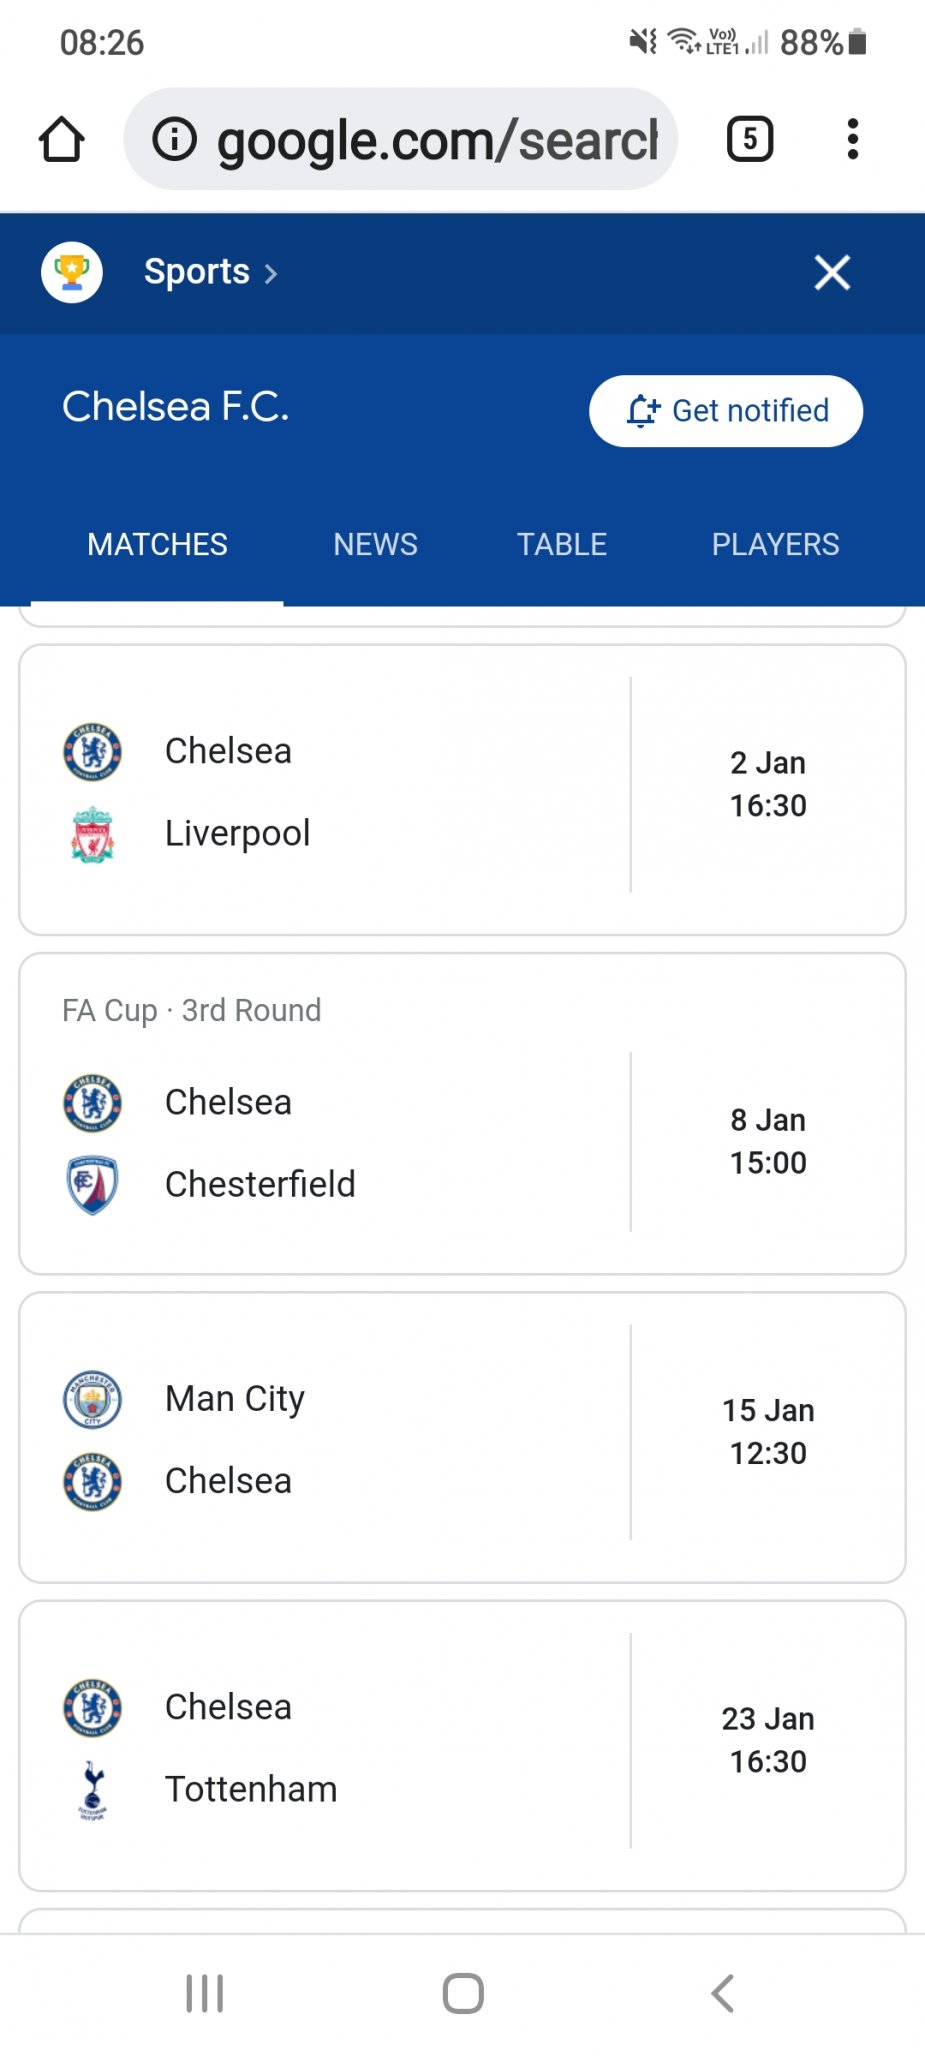This screenshot has width=925, height=2056.
Task: Tap the address bar URL field
Action: (x=437, y=140)
